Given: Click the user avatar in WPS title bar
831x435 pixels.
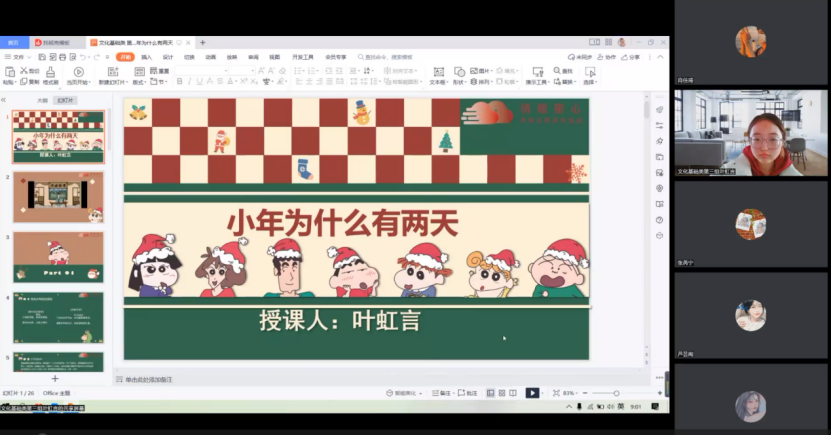Looking at the screenshot, I should coord(622,42).
